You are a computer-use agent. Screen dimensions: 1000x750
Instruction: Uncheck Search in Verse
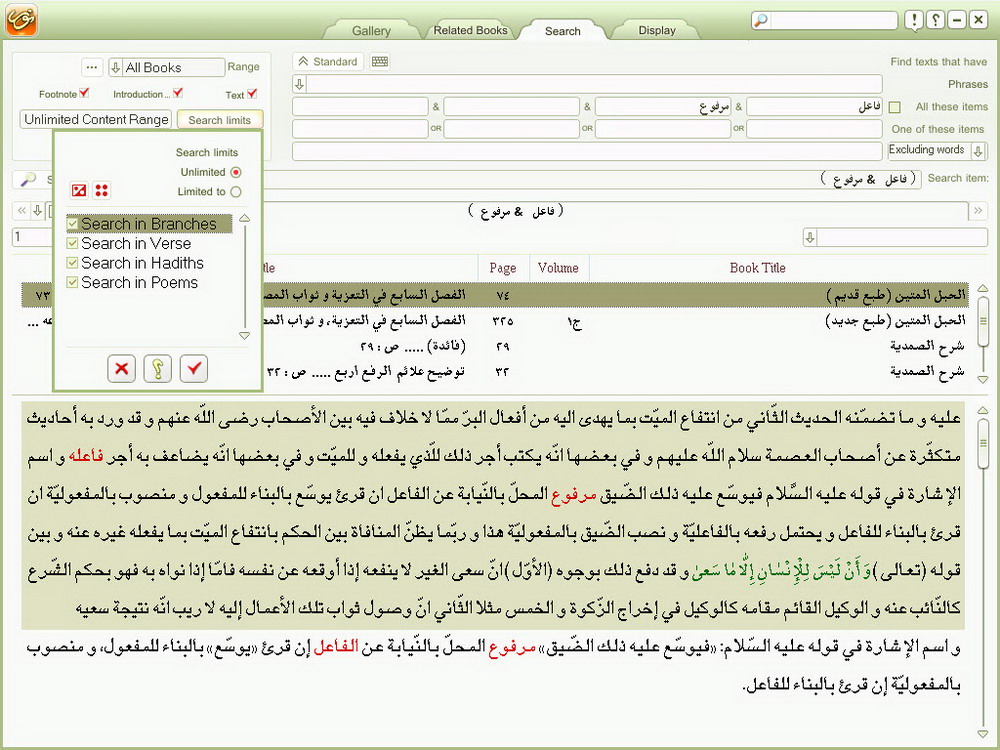tap(73, 244)
